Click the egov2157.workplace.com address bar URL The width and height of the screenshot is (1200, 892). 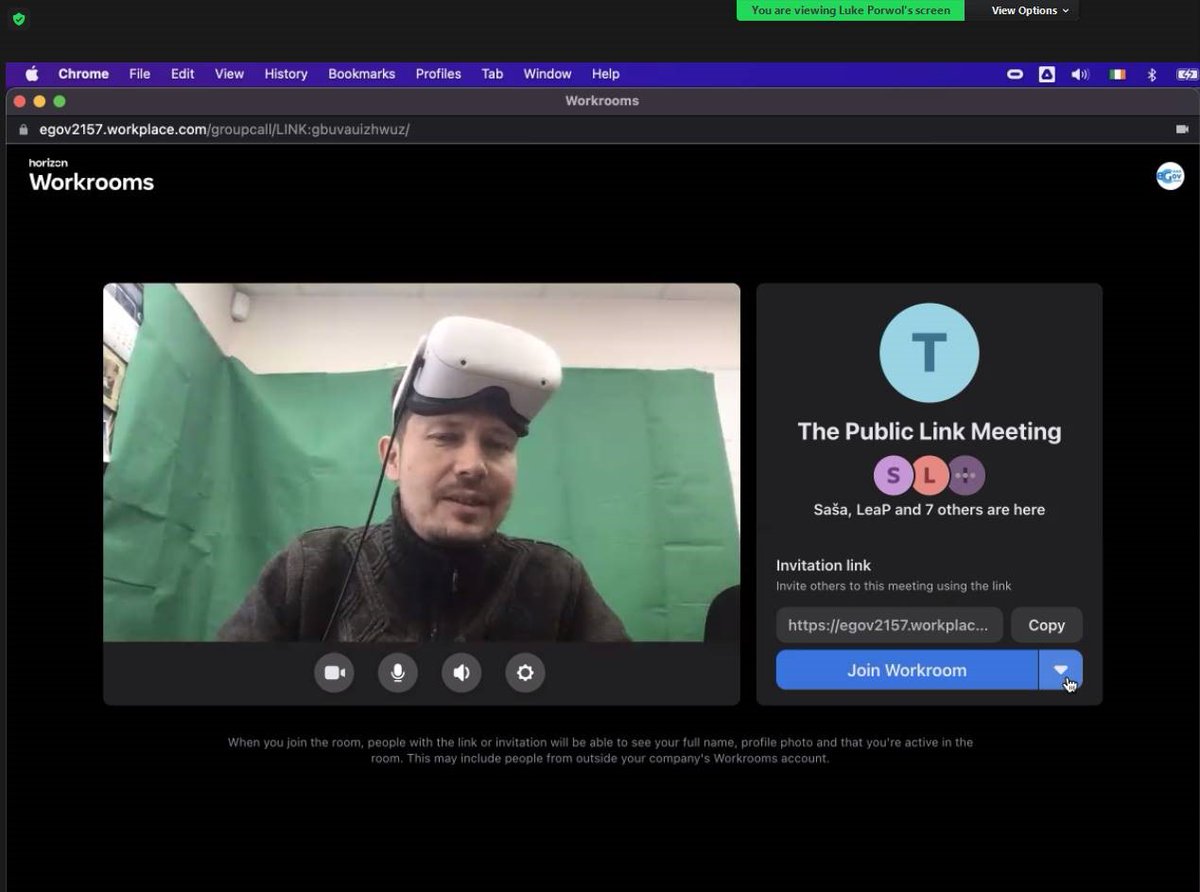point(225,129)
